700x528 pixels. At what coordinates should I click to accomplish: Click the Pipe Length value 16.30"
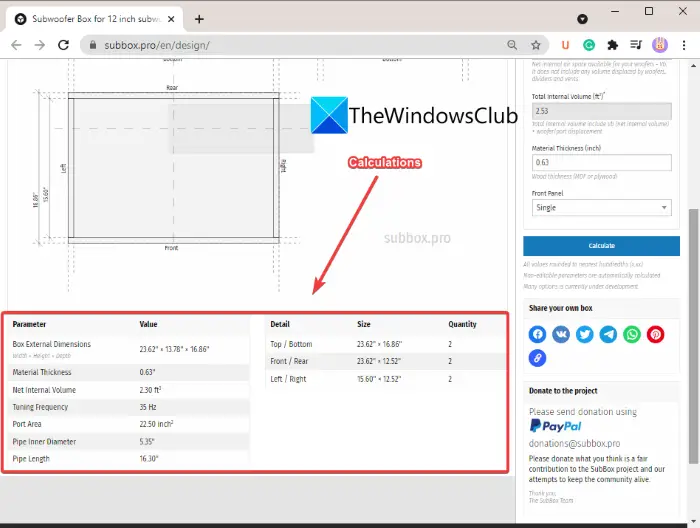tap(149, 458)
